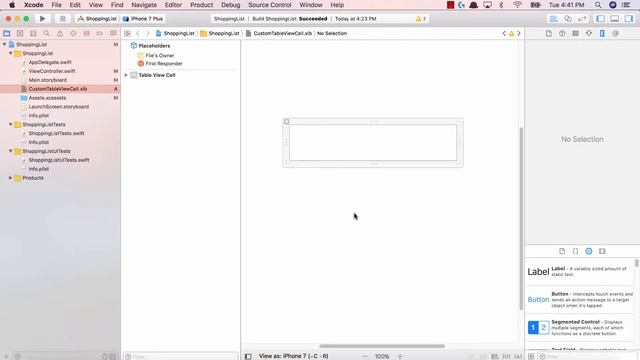Image resolution: width=640 pixels, height=360 pixels.
Task: Show the Media library
Action: point(602,251)
